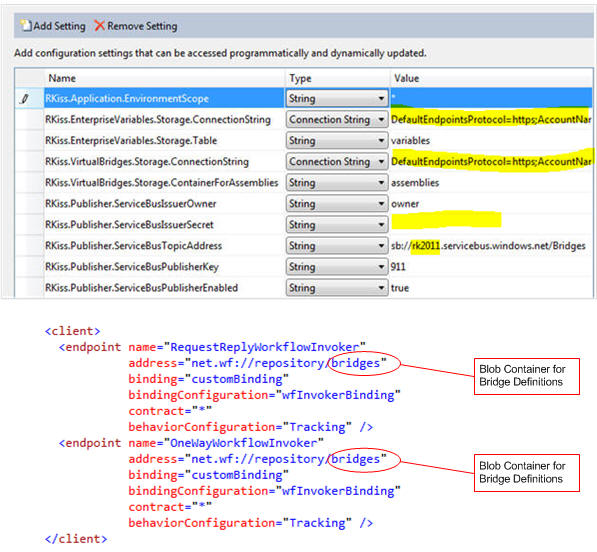Image resolution: width=597 pixels, height=552 pixels.
Task: Click the pencil edit icon in row header
Action: [24, 99]
